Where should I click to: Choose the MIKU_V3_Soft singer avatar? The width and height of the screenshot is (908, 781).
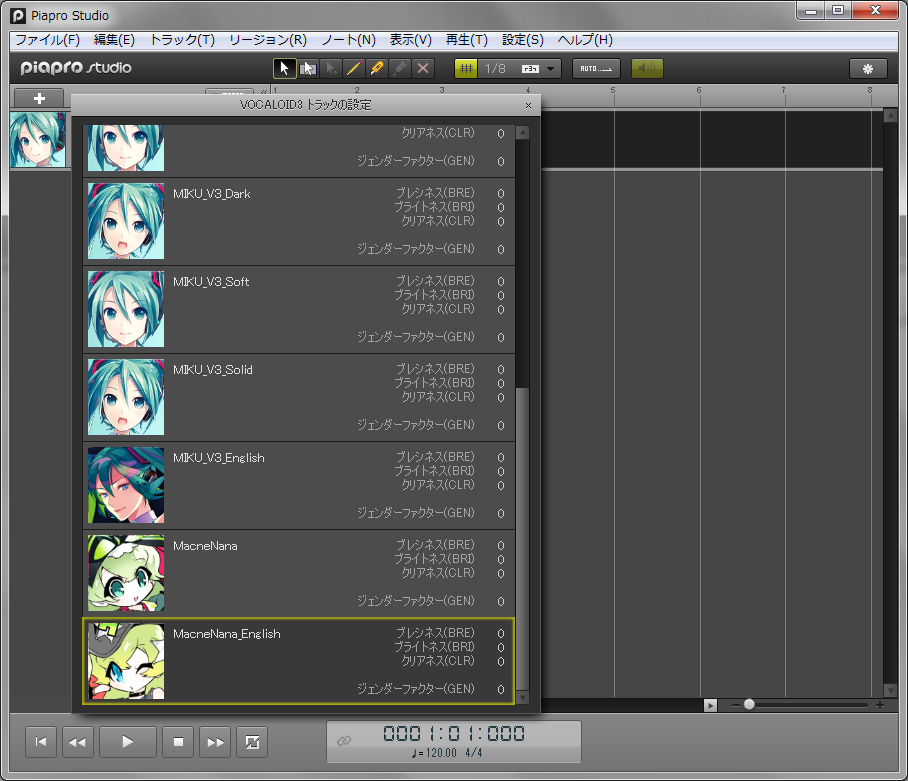(126, 309)
